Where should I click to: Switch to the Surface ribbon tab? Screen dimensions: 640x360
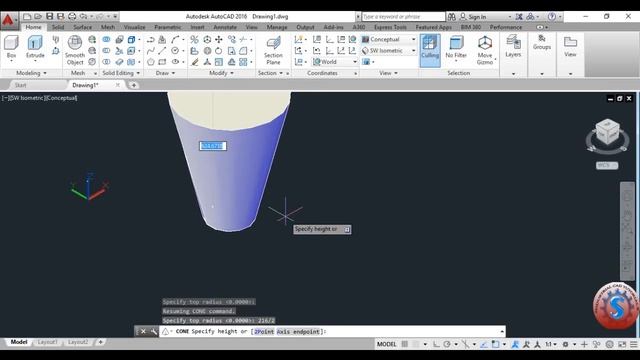pyautogui.click(x=82, y=27)
